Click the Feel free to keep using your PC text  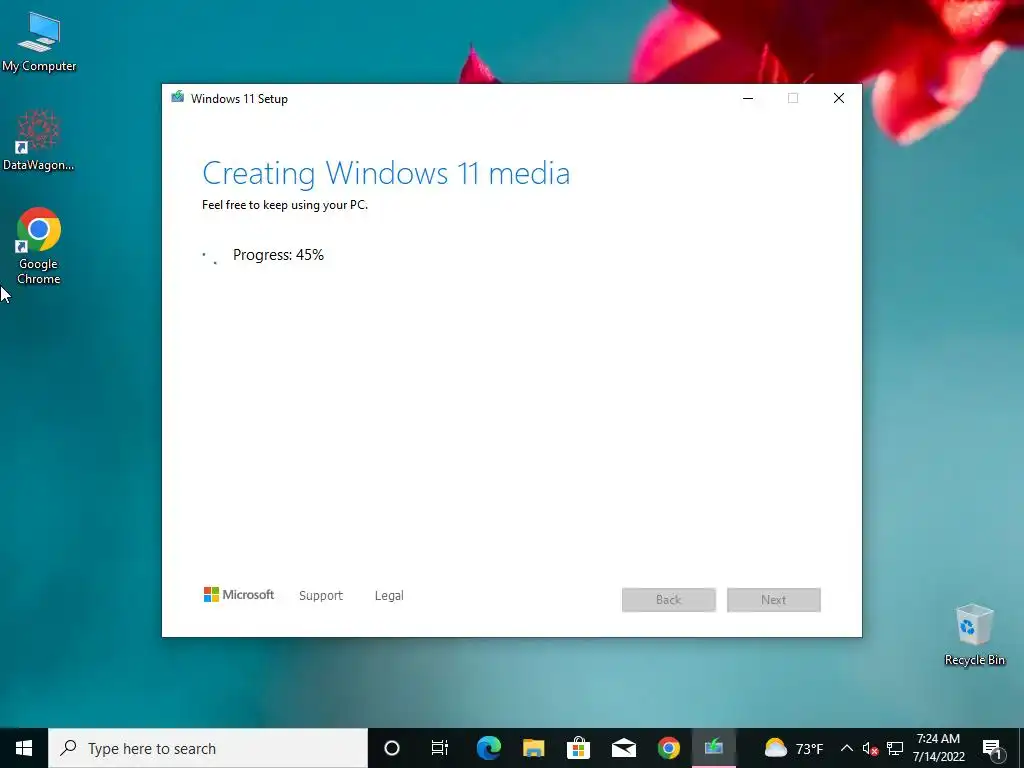click(x=285, y=205)
